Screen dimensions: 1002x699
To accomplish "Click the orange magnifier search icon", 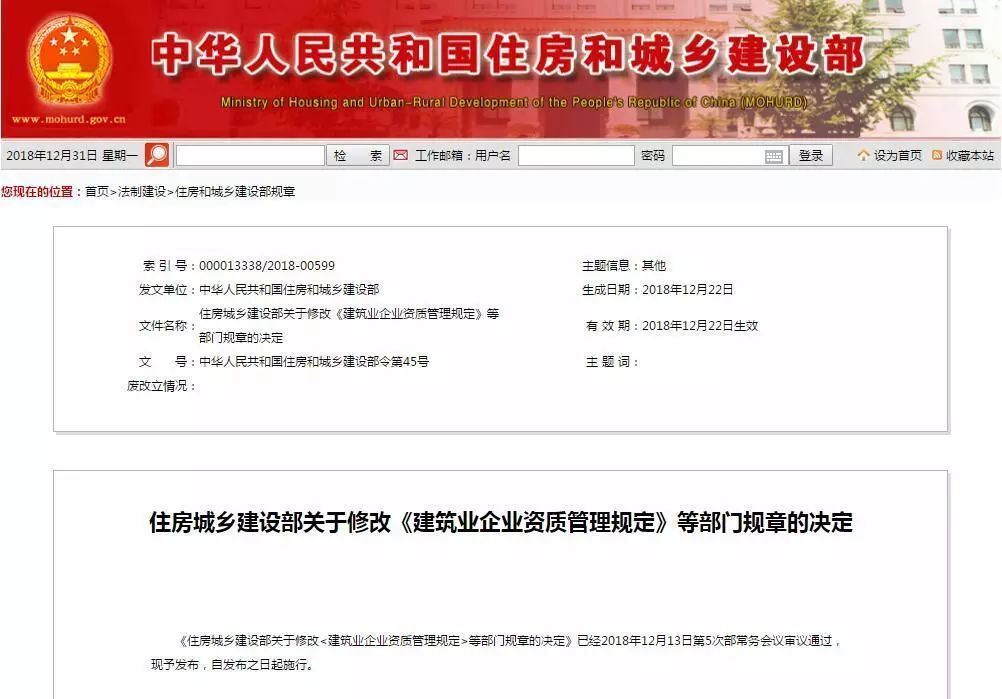I will coord(157,155).
